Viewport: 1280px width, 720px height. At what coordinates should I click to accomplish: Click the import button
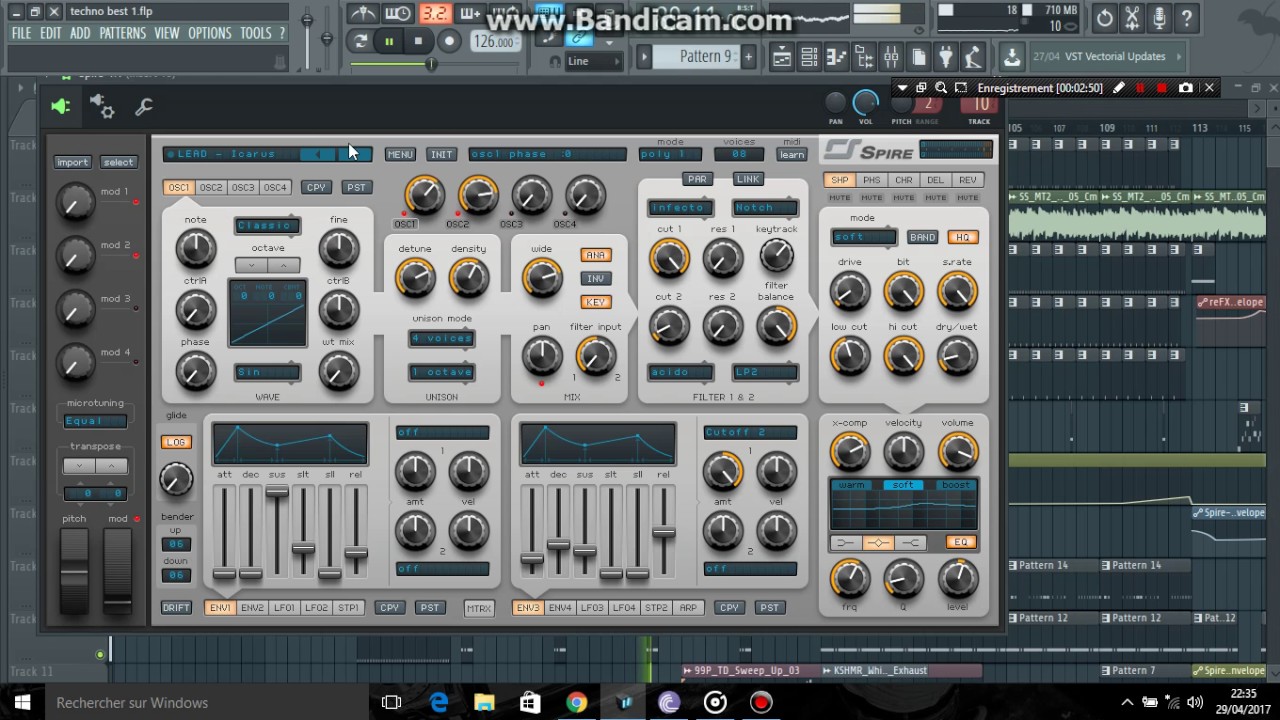[x=72, y=162]
